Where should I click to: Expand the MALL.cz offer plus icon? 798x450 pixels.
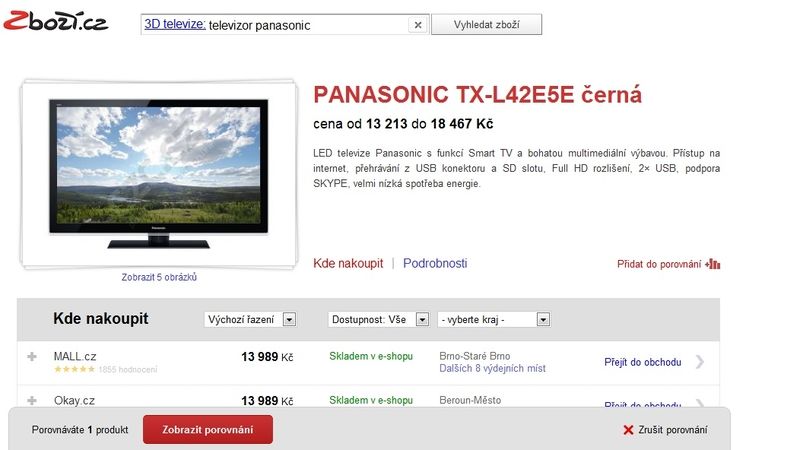32,356
